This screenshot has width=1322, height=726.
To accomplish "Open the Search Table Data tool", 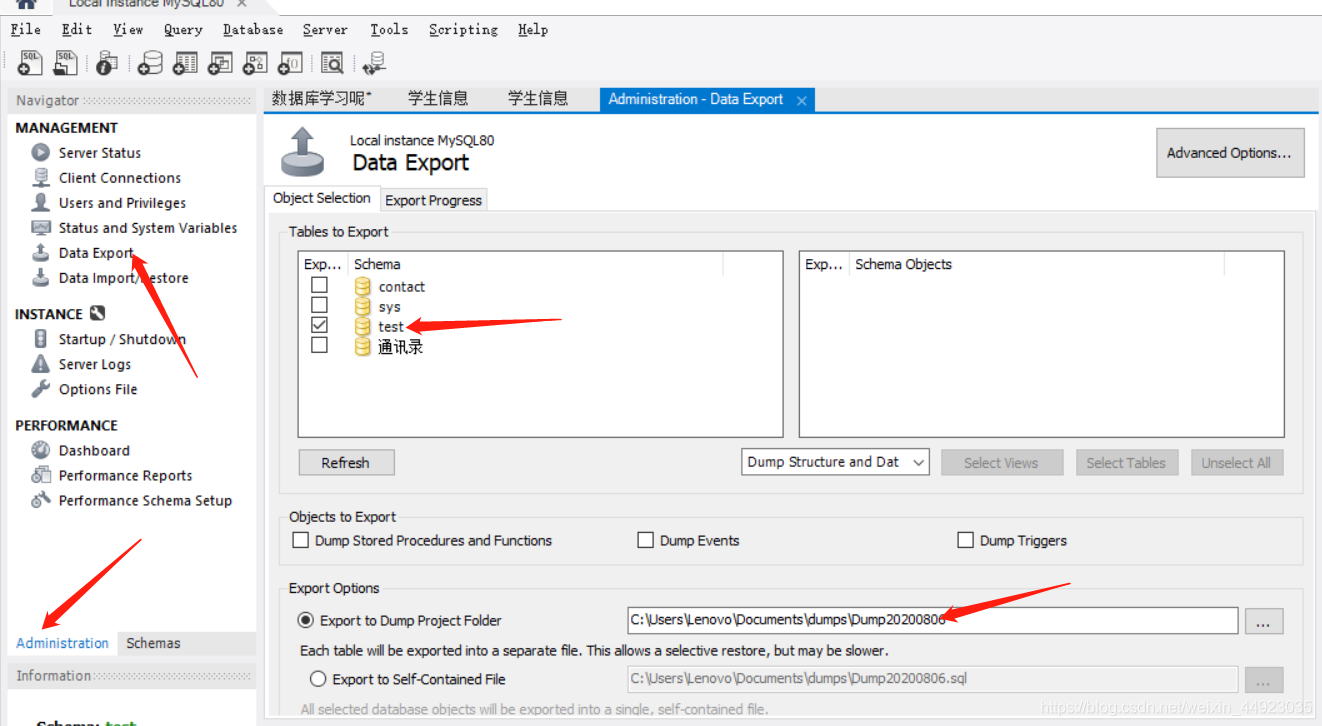I will pos(331,62).
